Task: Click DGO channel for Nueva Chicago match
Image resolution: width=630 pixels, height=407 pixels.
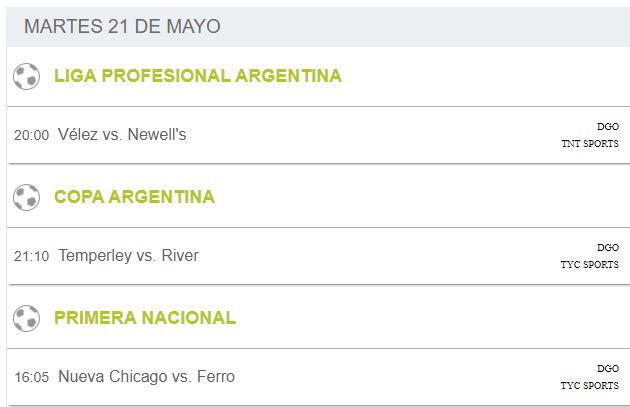Action: click(x=608, y=368)
